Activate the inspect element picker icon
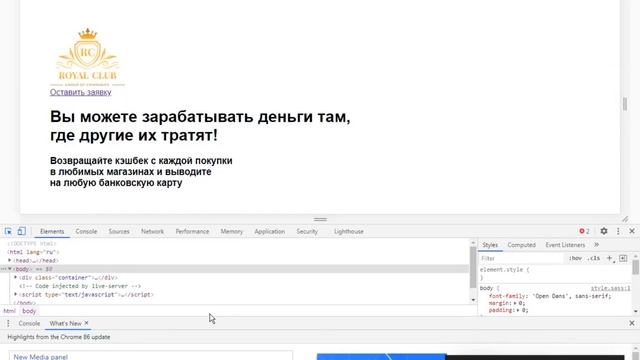This screenshot has height=360, width=640. pos(8,231)
